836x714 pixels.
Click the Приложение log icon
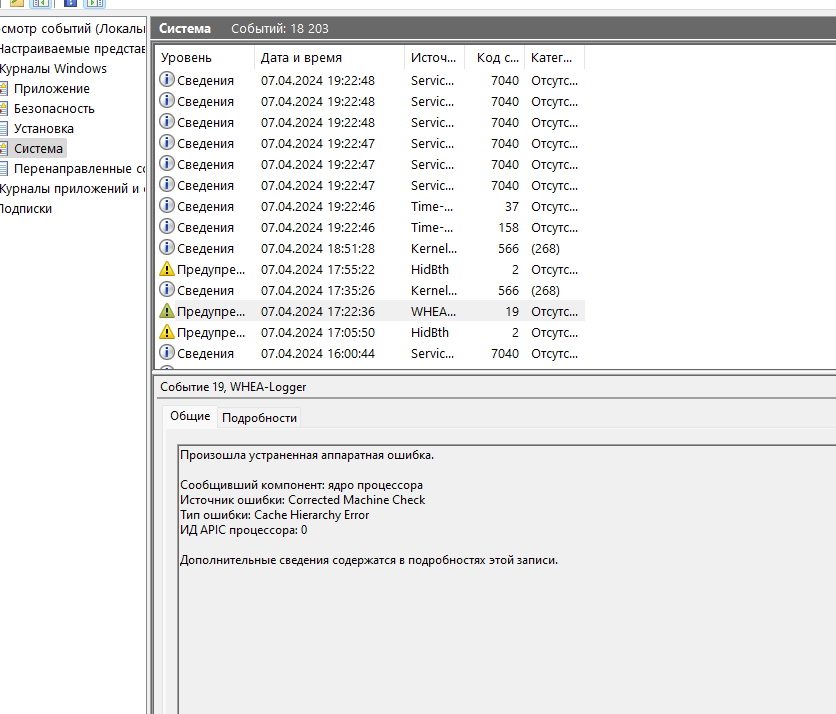click(x=6, y=88)
